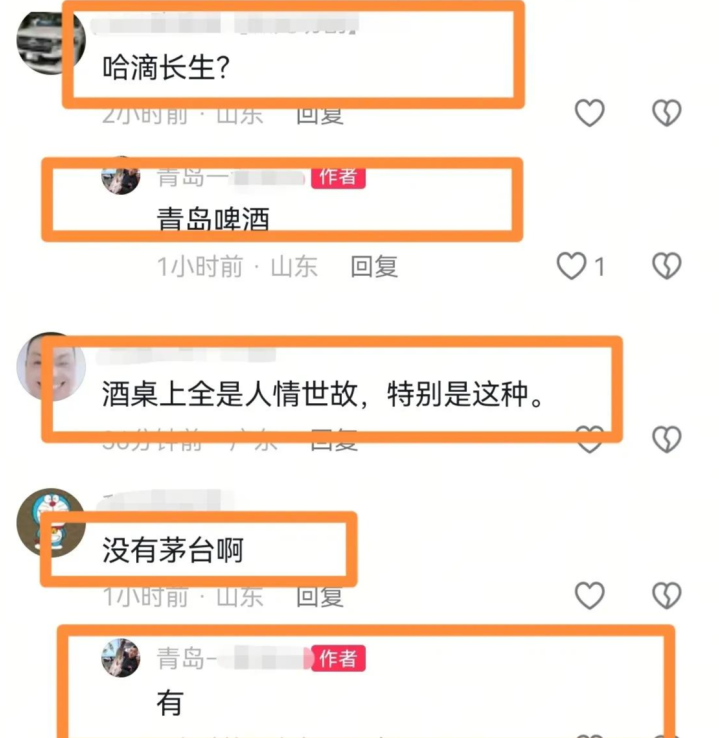Select the '酒桌上全是人情世故，特别是这种。' comment text
Viewport: 719px width, 738px height.
[323, 394]
